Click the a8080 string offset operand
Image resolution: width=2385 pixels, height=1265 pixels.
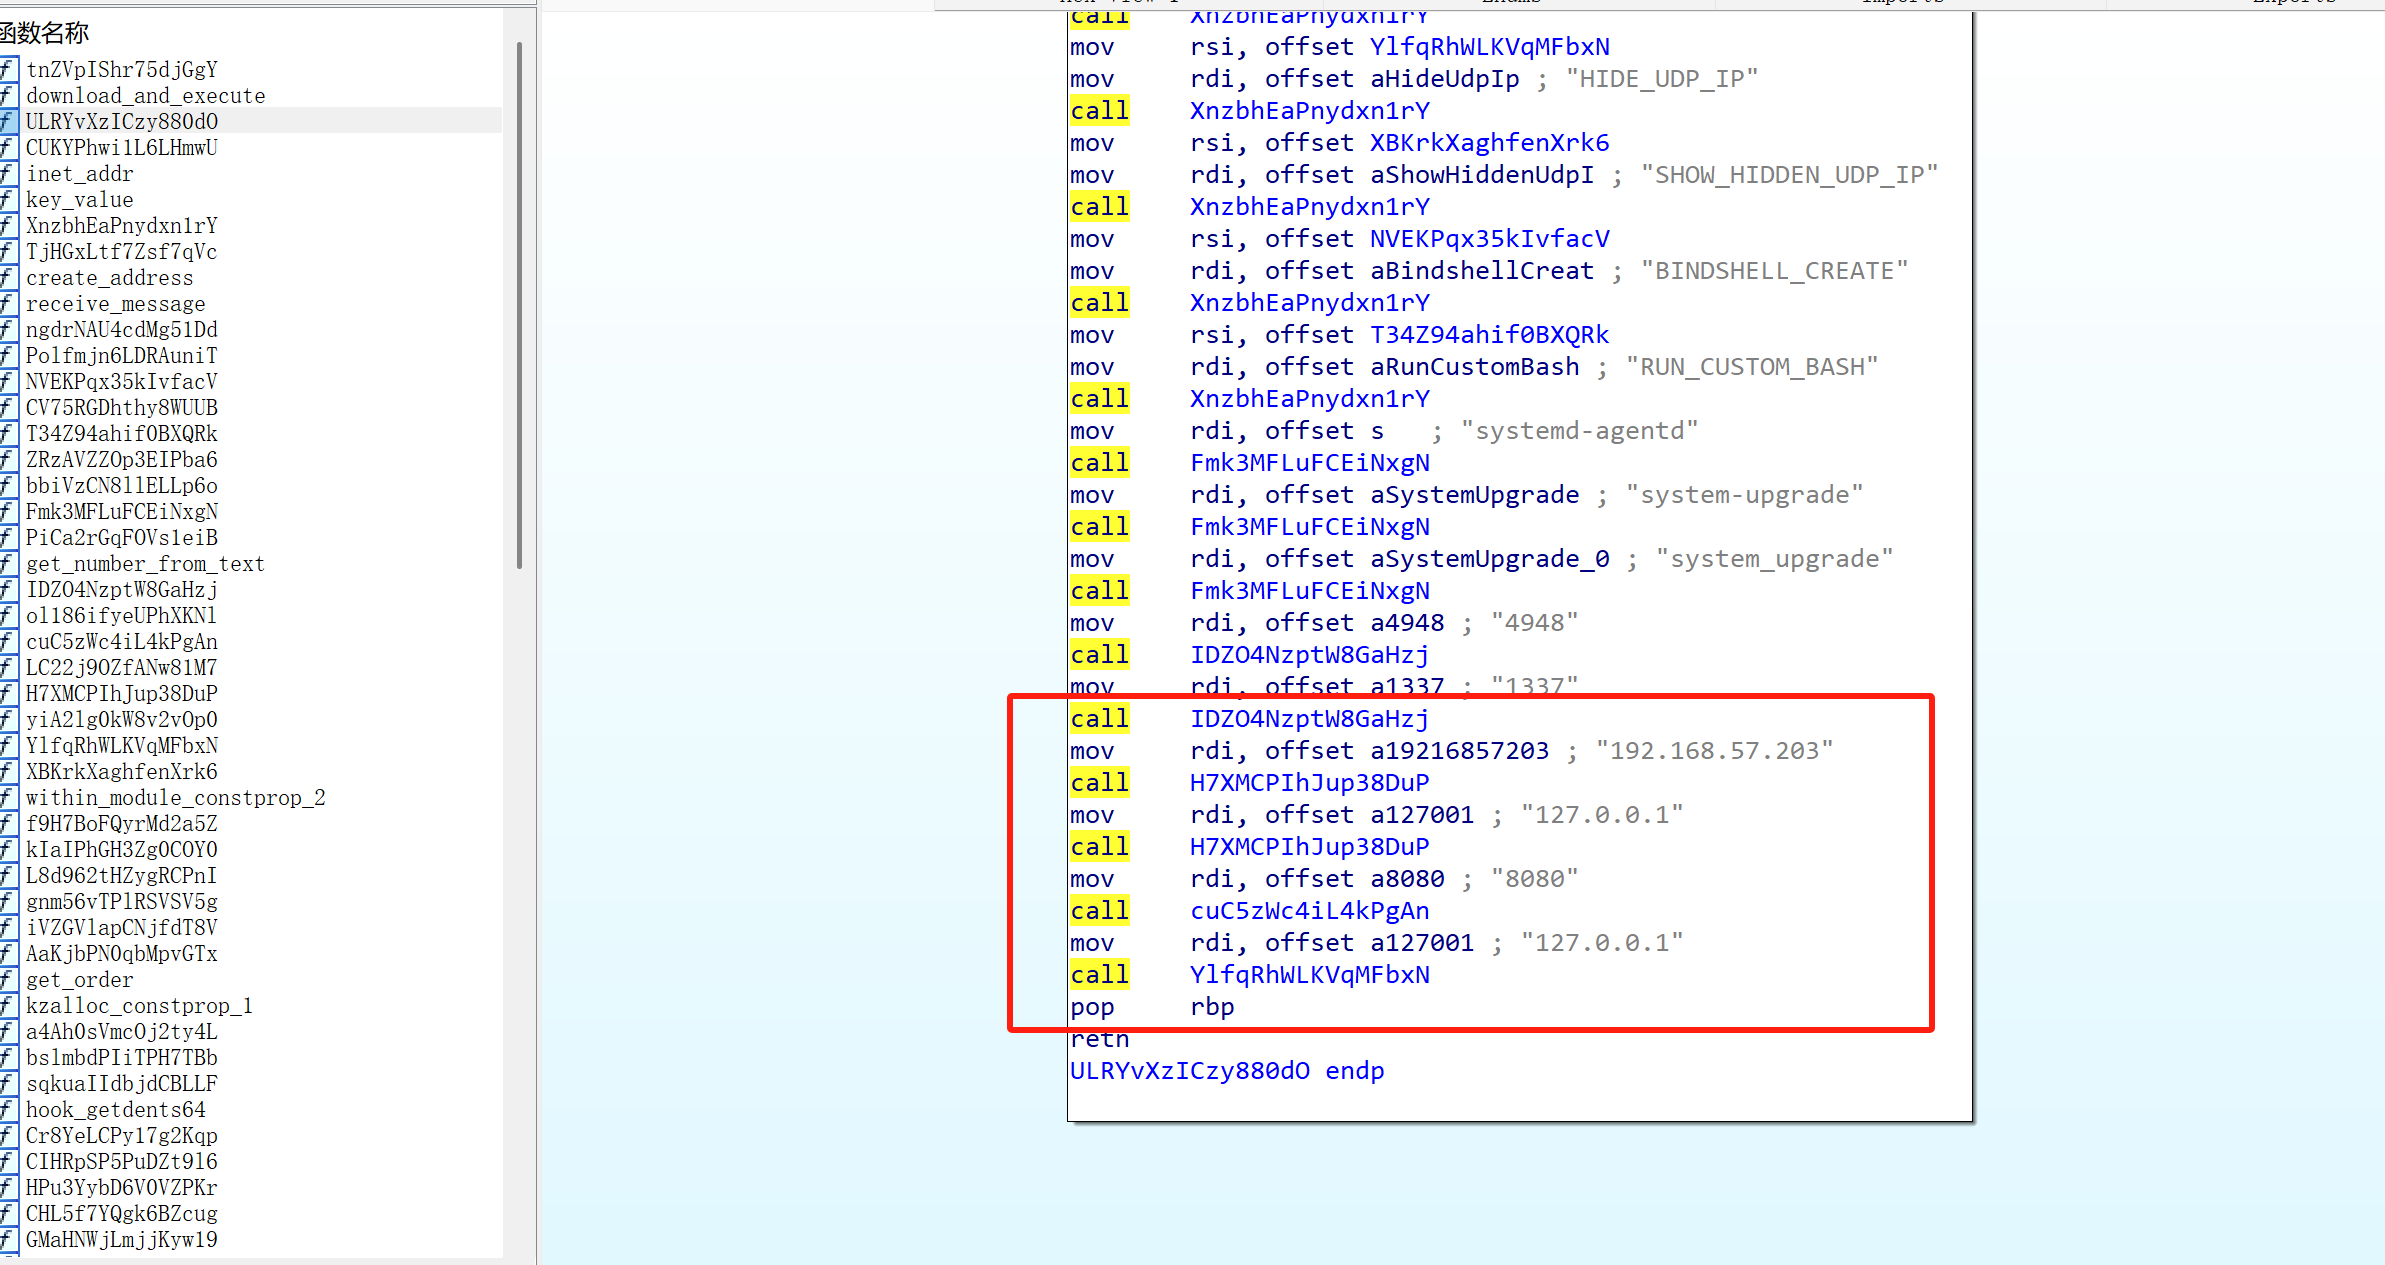tap(1407, 879)
